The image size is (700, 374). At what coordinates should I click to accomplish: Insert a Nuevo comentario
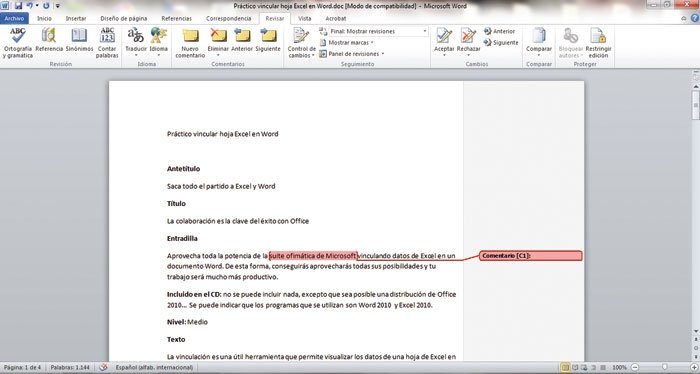(x=190, y=42)
